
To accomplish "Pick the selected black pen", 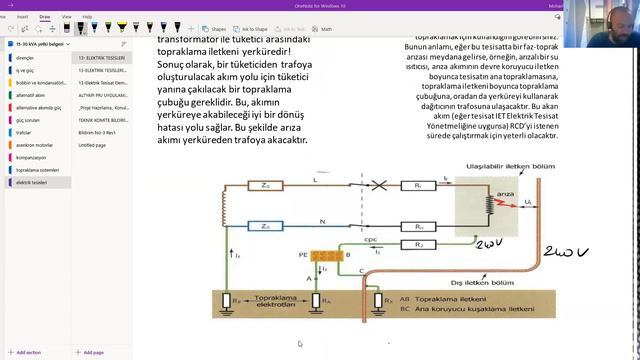I will [x=81, y=28].
